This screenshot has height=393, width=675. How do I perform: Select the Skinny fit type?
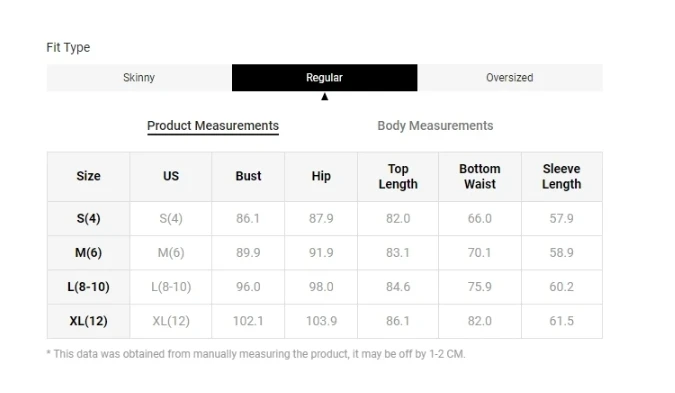coord(139,77)
